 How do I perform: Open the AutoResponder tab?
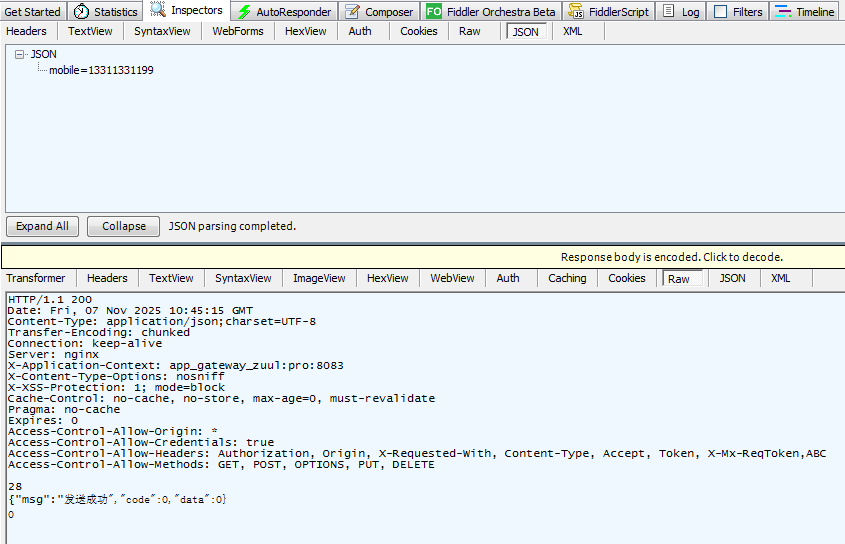click(284, 12)
